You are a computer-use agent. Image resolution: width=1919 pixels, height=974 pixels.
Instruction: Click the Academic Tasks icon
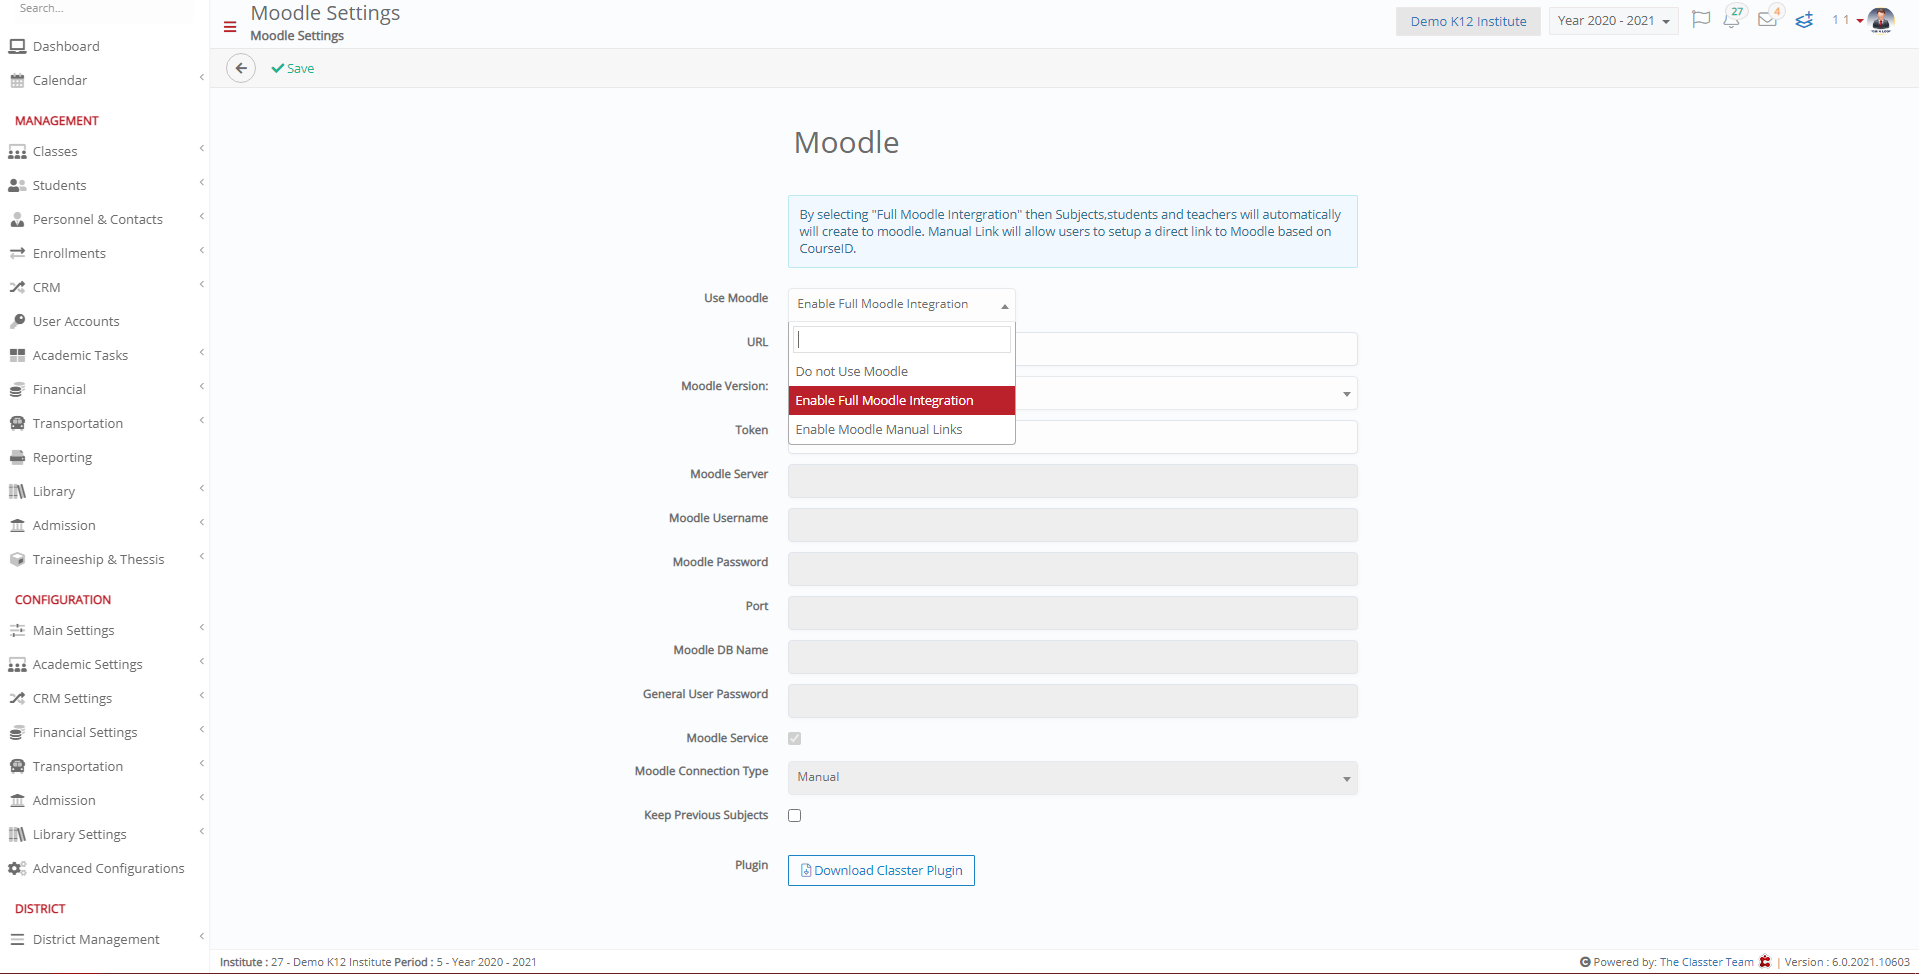tap(17, 356)
